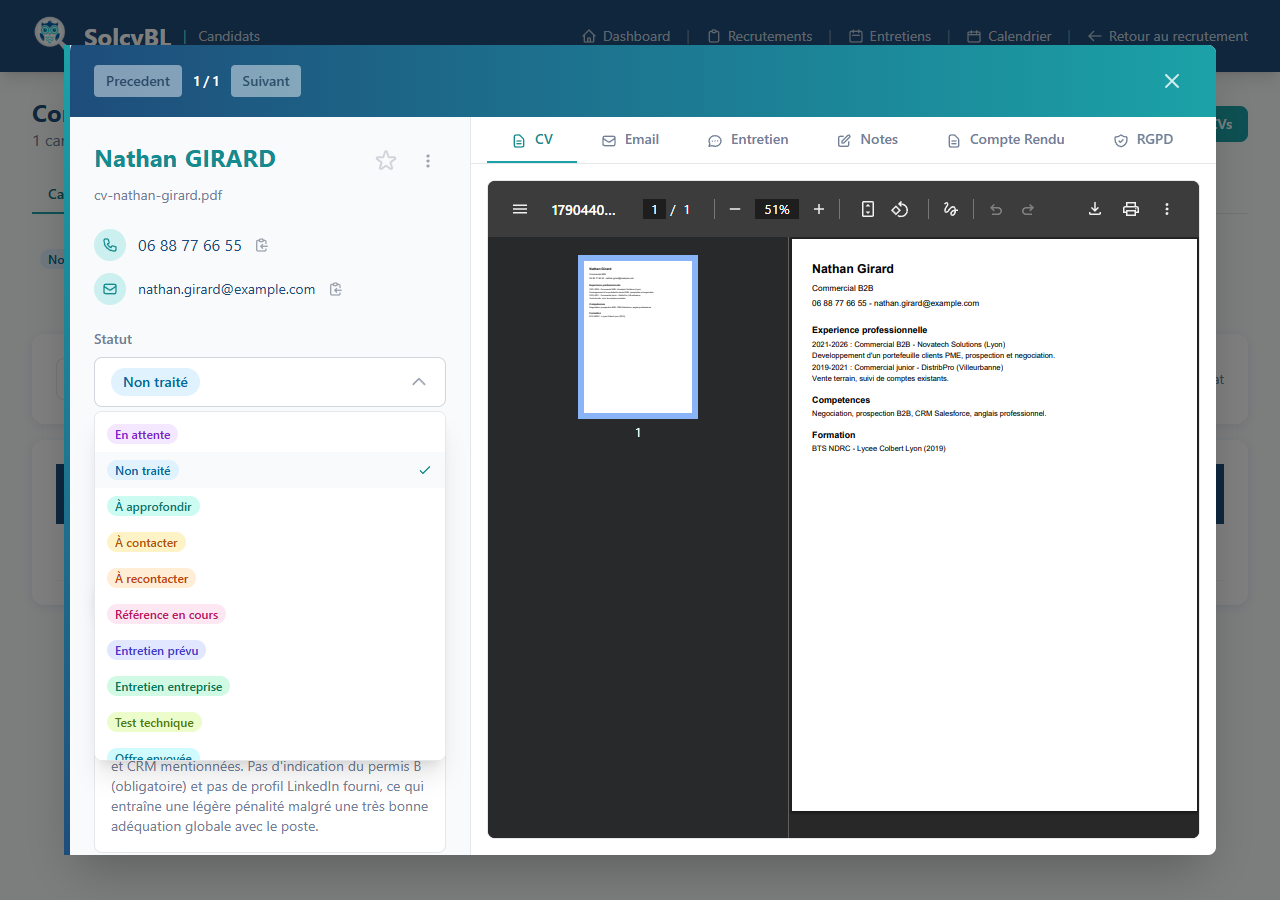Select status En attente
The image size is (1280, 900).
[x=270, y=434]
